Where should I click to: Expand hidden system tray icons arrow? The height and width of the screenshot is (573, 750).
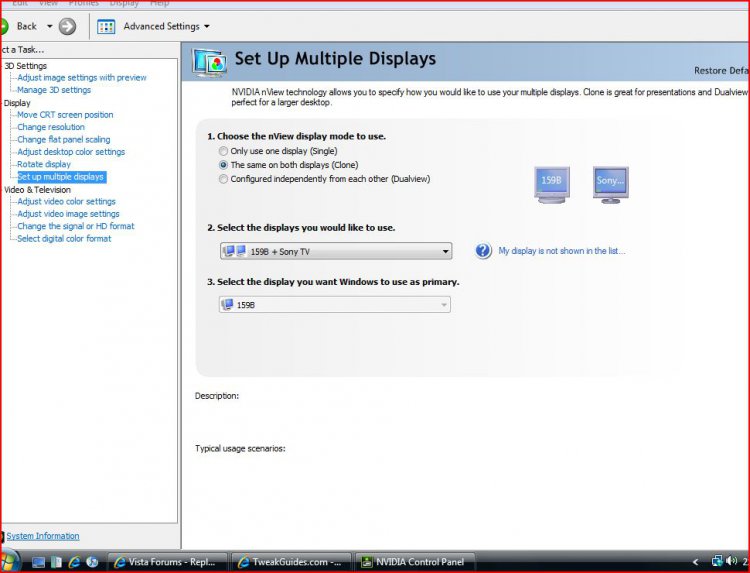pos(695,562)
